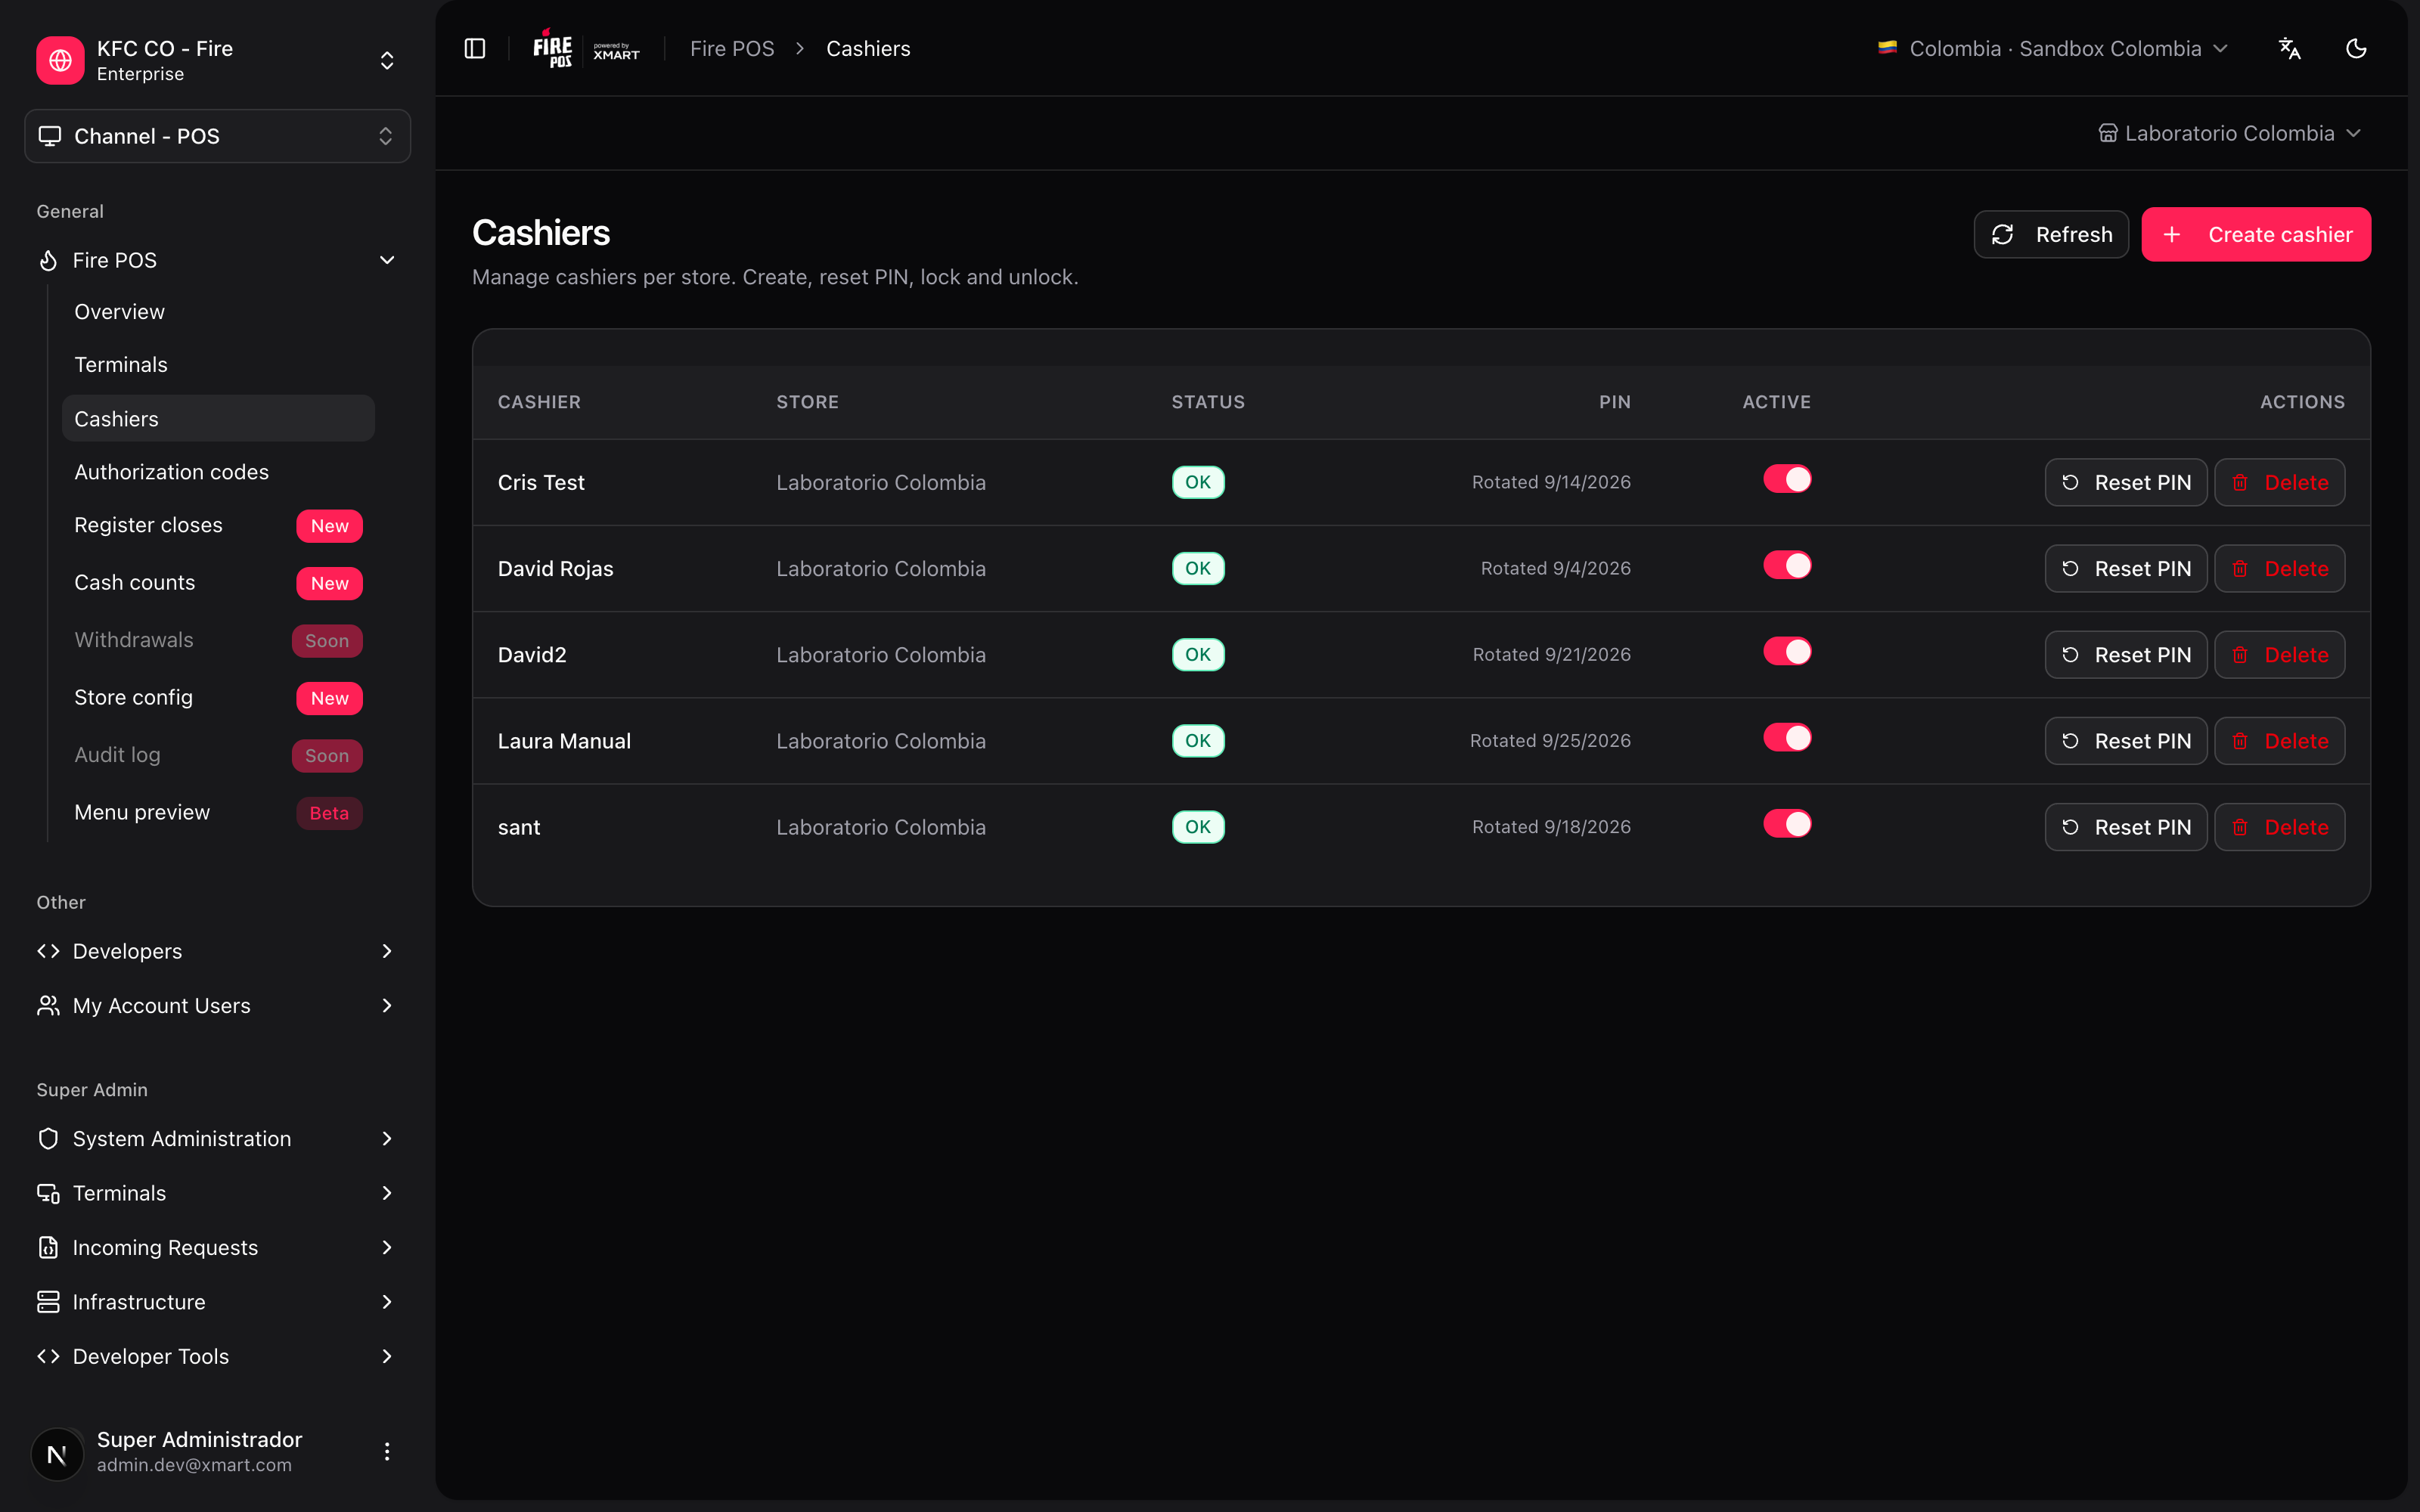Open the Channel - POS dropdown
2420x1512 pixels.
[217, 136]
